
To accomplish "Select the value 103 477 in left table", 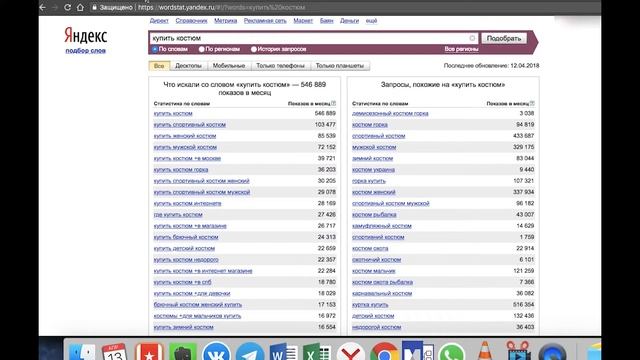I will 325,124.
